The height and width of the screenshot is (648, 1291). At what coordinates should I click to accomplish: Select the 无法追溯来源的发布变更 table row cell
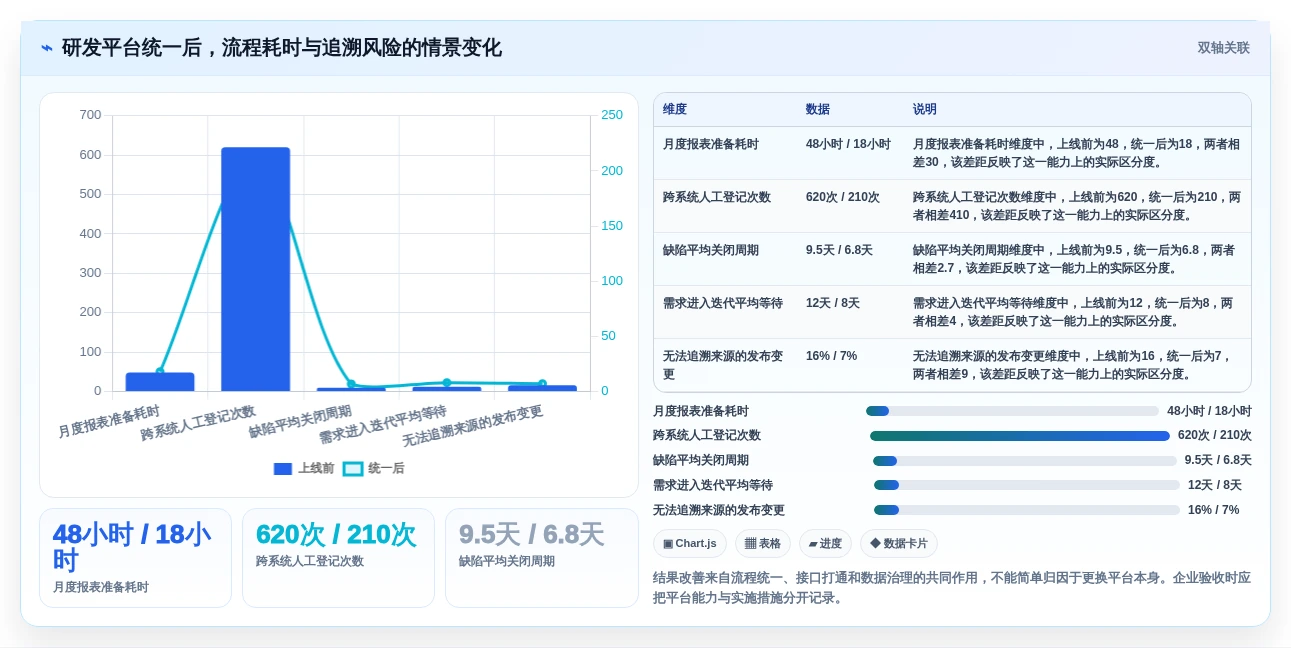click(x=725, y=365)
